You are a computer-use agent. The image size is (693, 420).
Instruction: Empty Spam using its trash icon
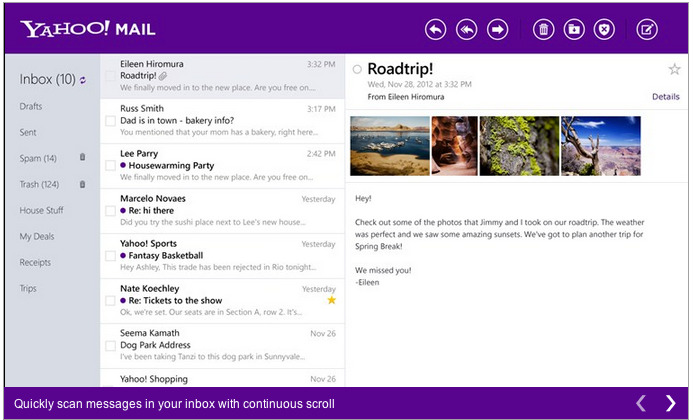[82, 157]
